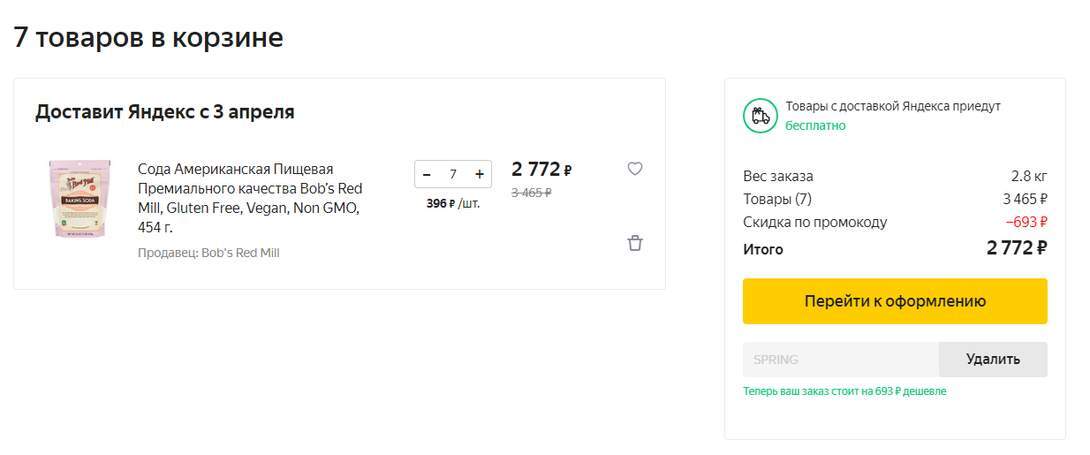Screen dimensions: 1090x455
Task: Delete item using the trash bin icon
Action: pos(635,243)
